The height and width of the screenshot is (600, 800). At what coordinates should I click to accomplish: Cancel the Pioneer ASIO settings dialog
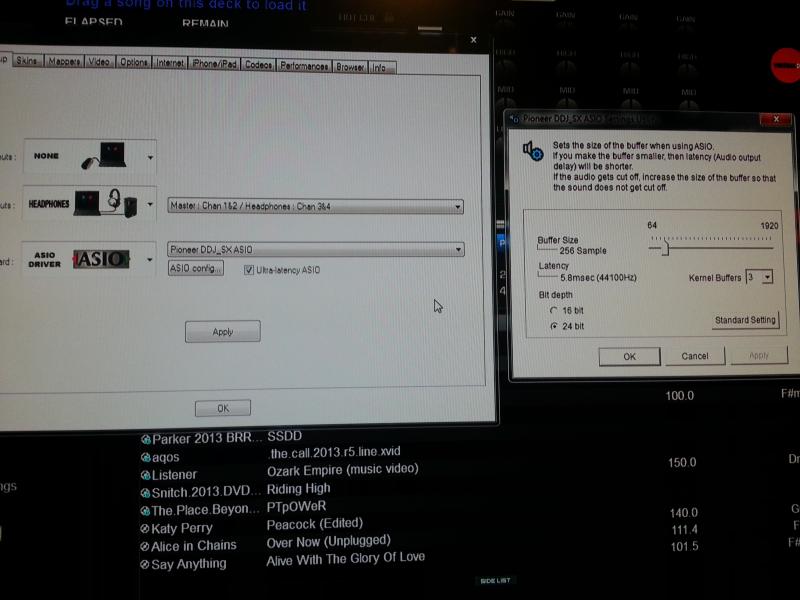point(694,356)
